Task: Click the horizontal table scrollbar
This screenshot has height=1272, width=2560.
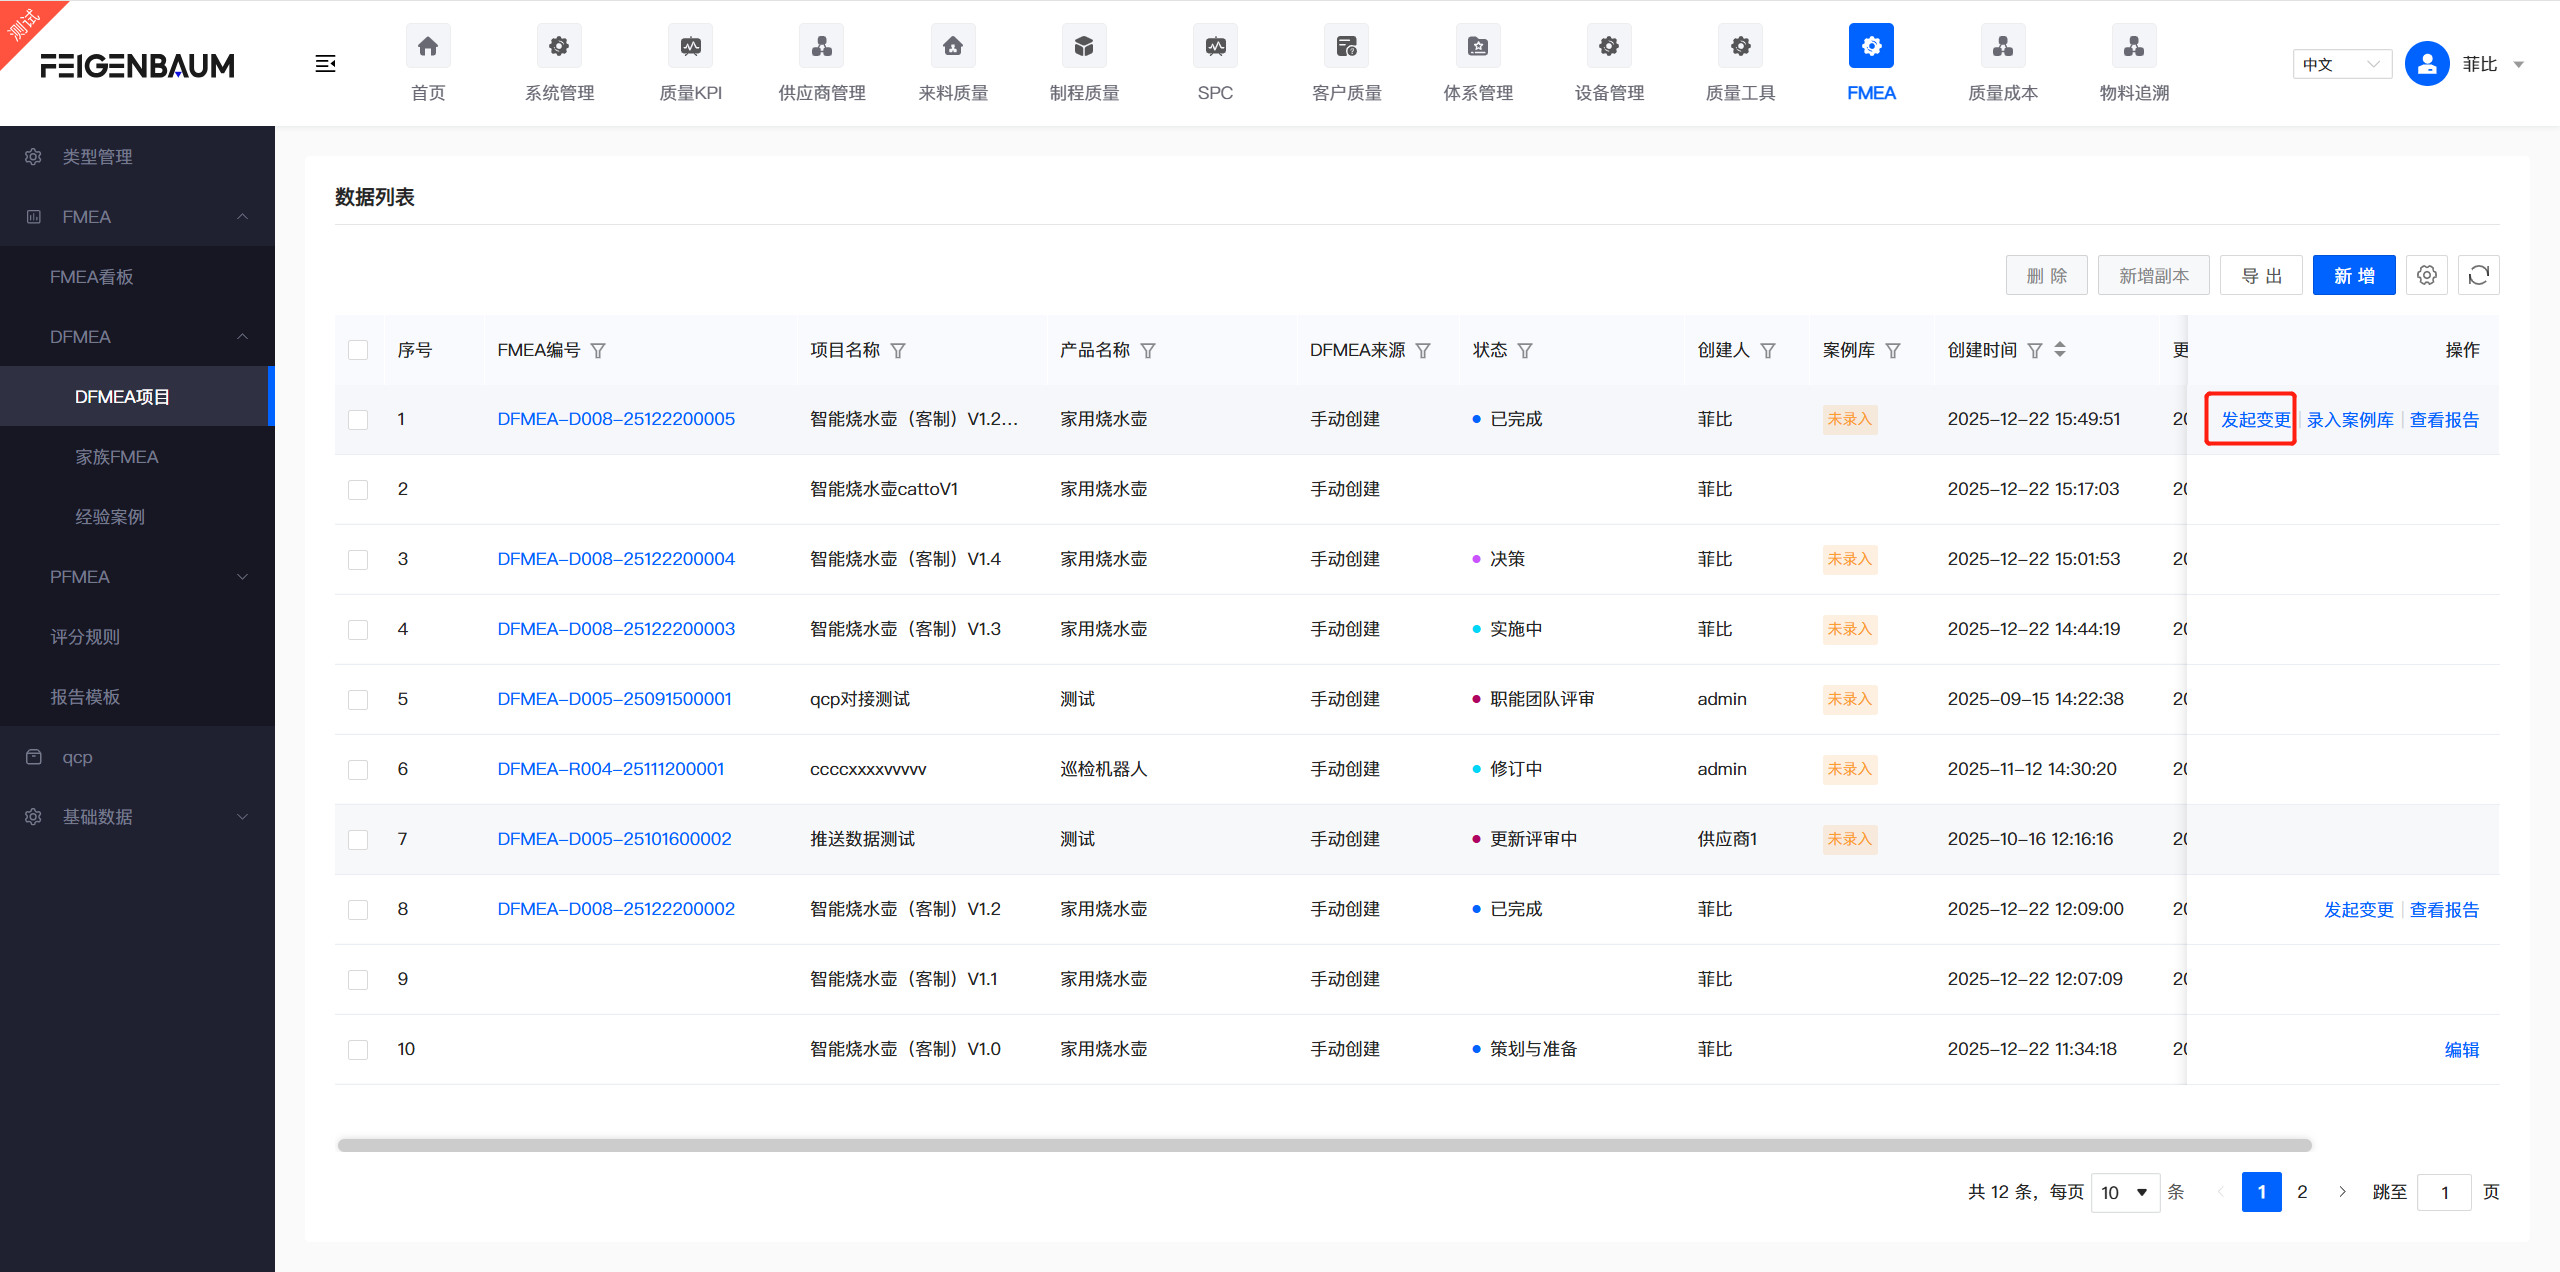Action: (x=1323, y=1145)
